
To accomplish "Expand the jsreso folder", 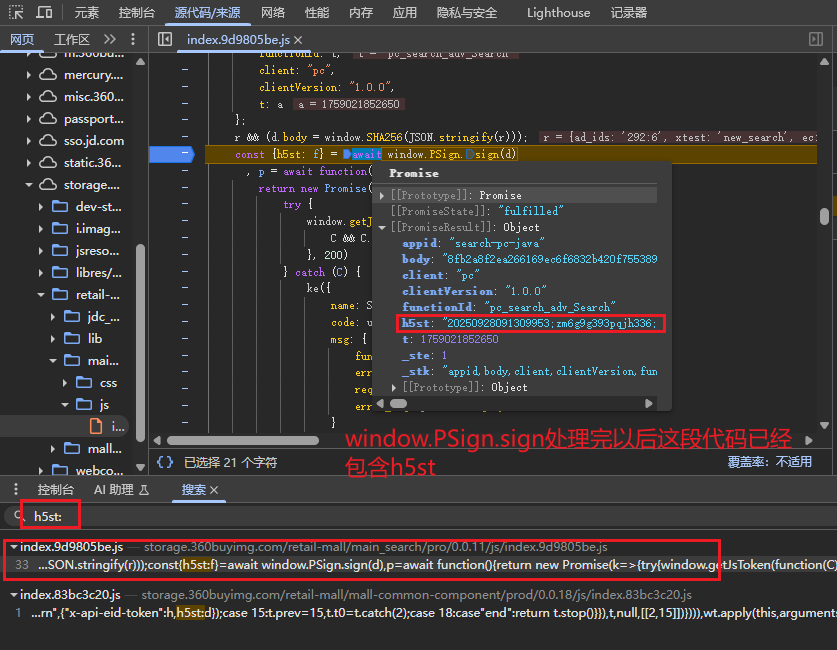I will click(x=41, y=250).
